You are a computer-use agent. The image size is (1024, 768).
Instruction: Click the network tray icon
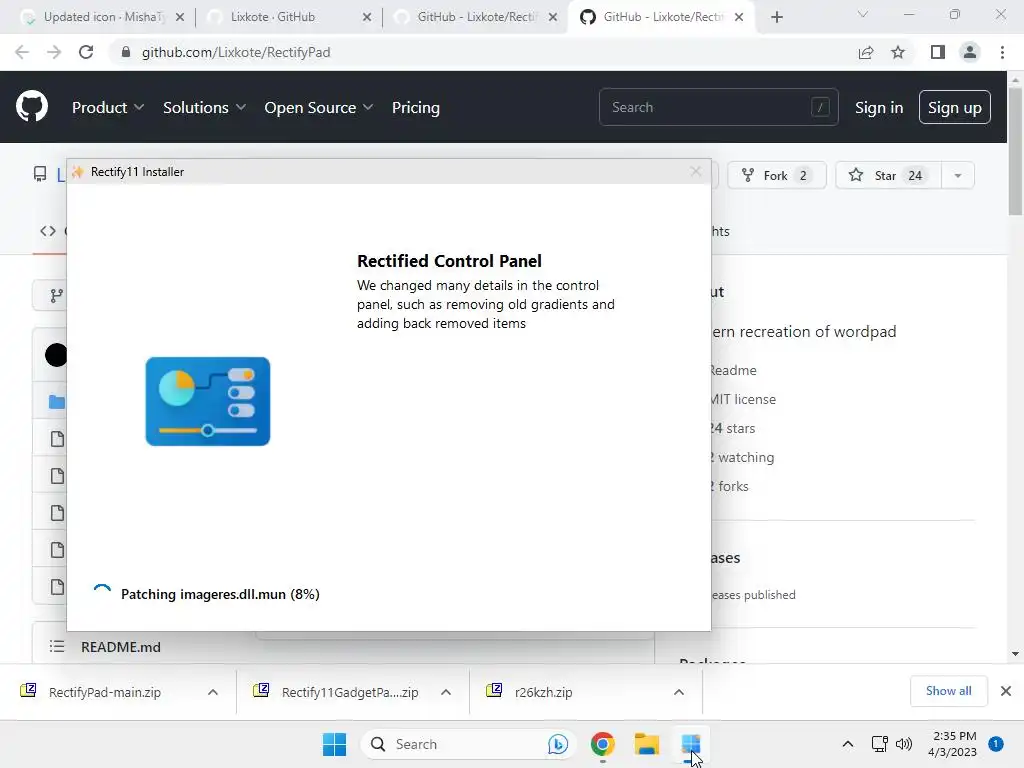(879, 744)
